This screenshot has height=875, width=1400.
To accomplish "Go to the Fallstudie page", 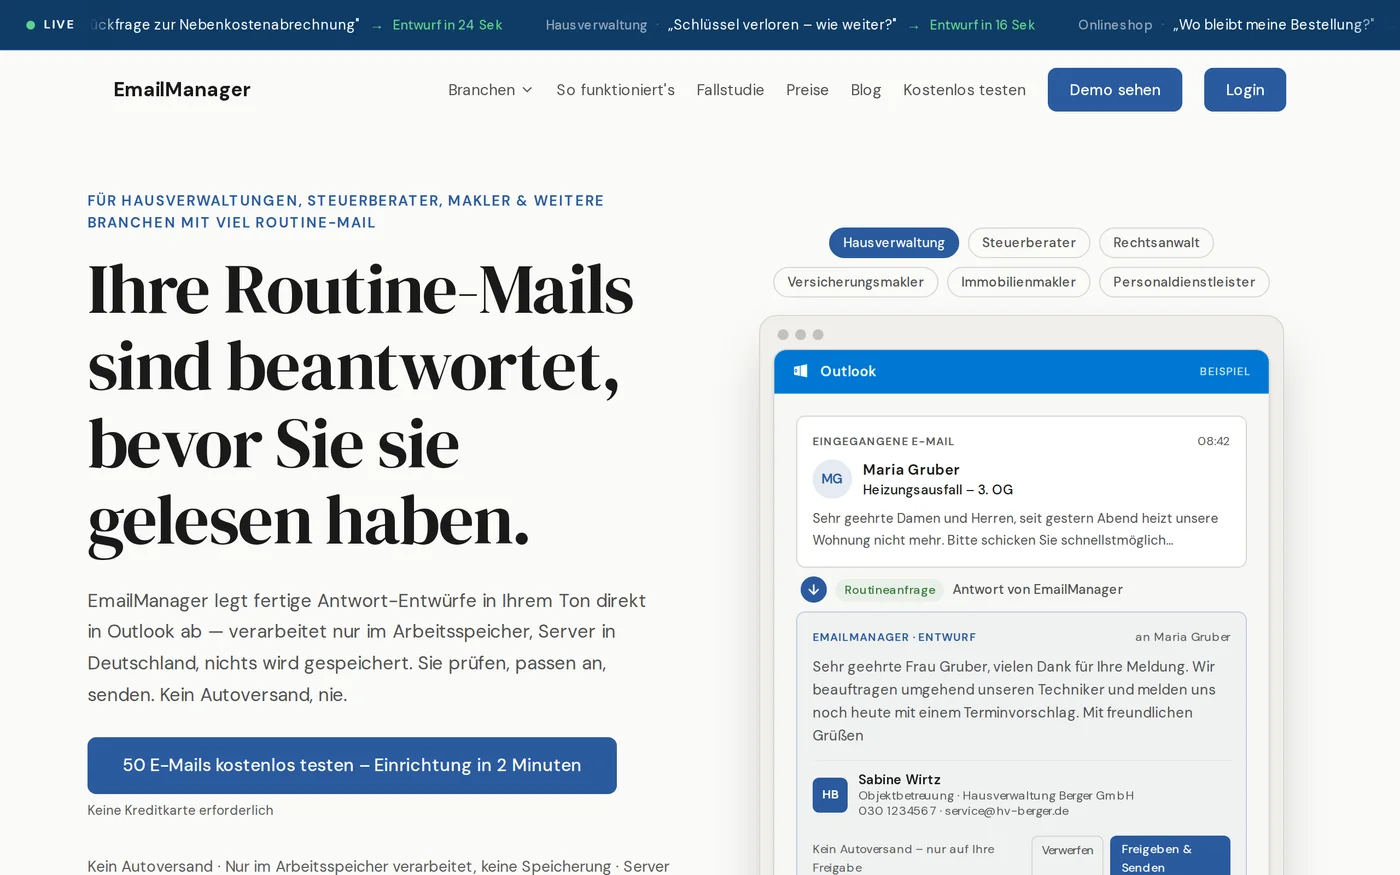I will point(730,90).
